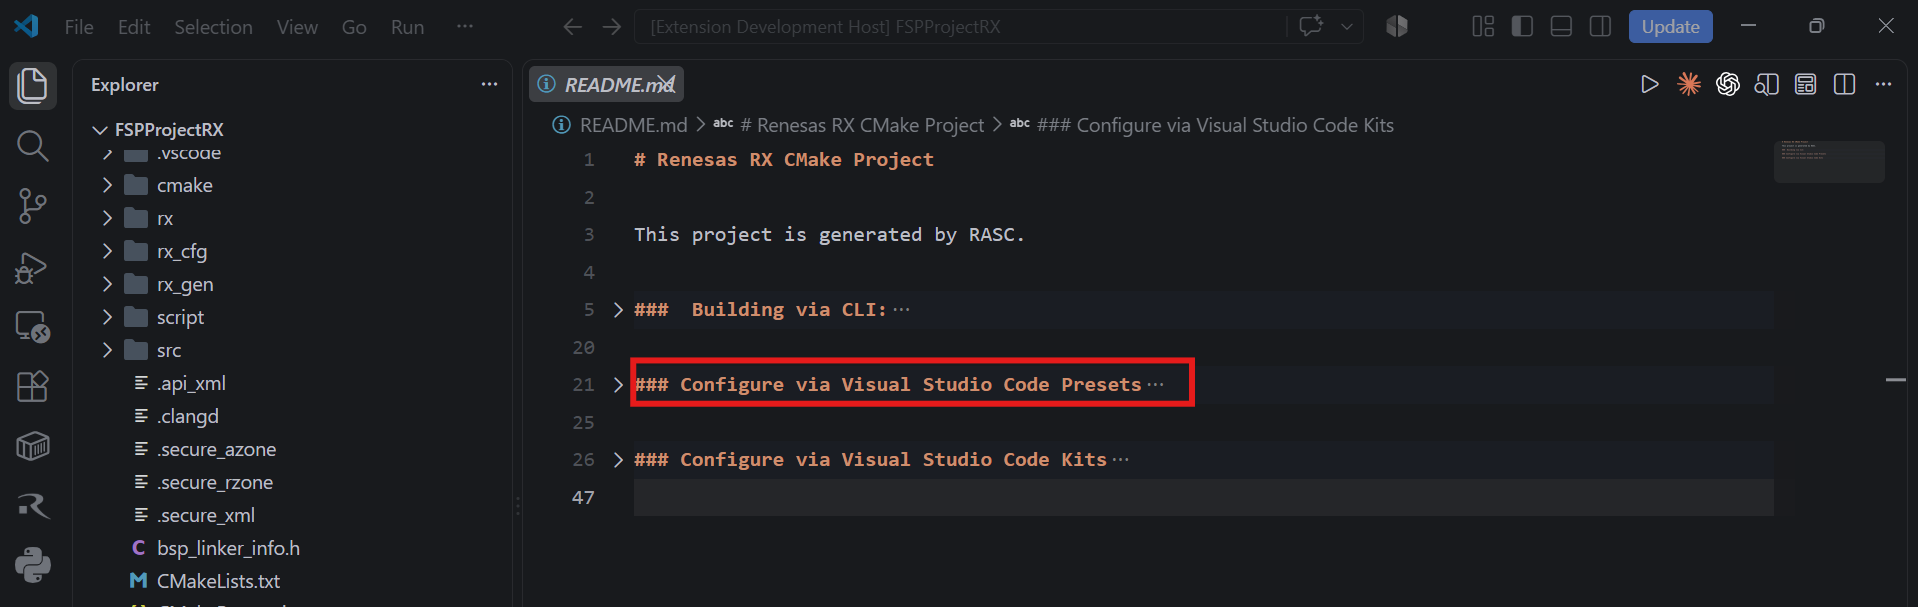This screenshot has width=1918, height=607.
Task: Select the README.md editor tab
Action: (606, 85)
